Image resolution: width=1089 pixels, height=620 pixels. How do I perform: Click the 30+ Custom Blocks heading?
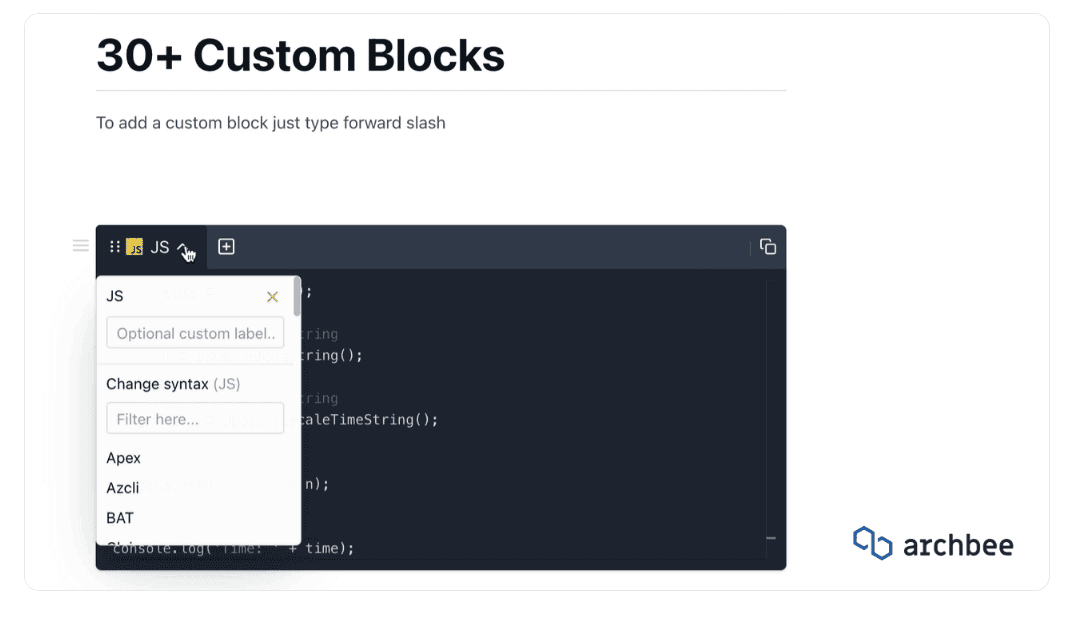[x=300, y=56]
